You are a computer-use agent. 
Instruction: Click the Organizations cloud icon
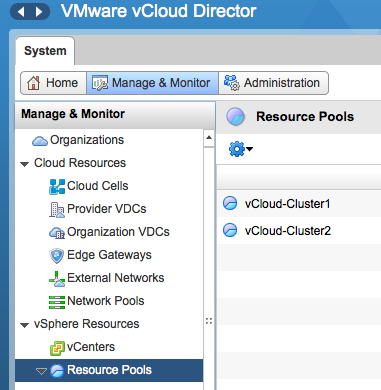pos(40,141)
